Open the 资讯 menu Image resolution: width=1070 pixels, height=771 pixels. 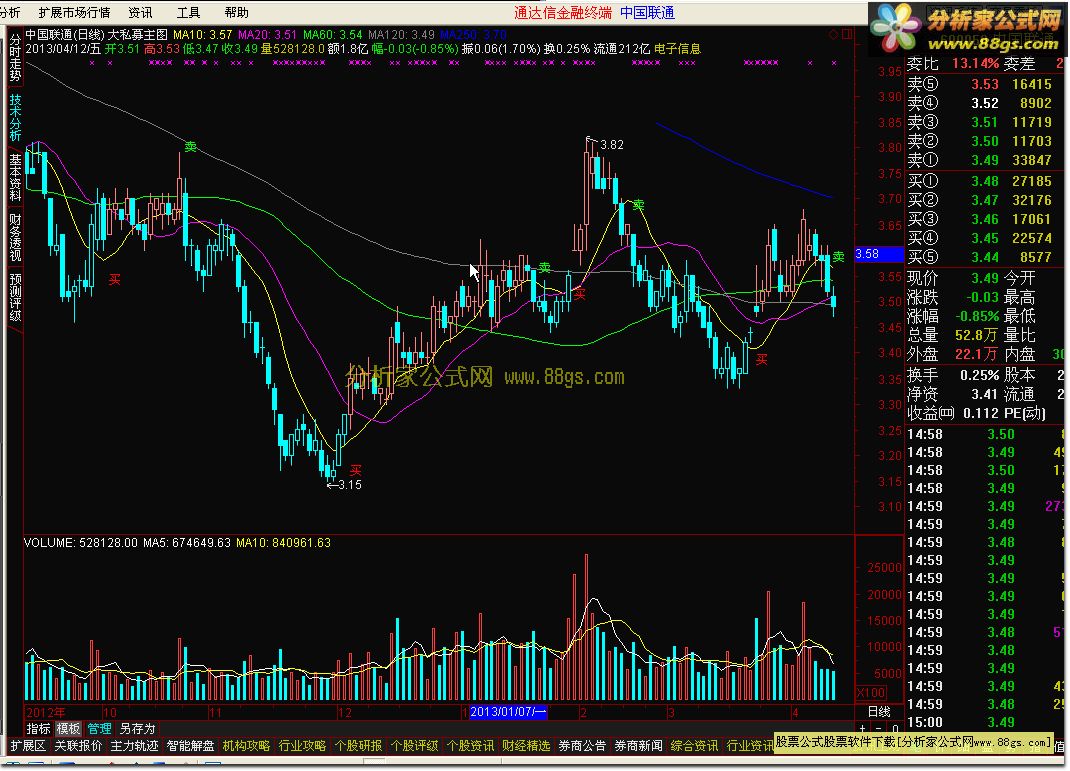[x=140, y=12]
